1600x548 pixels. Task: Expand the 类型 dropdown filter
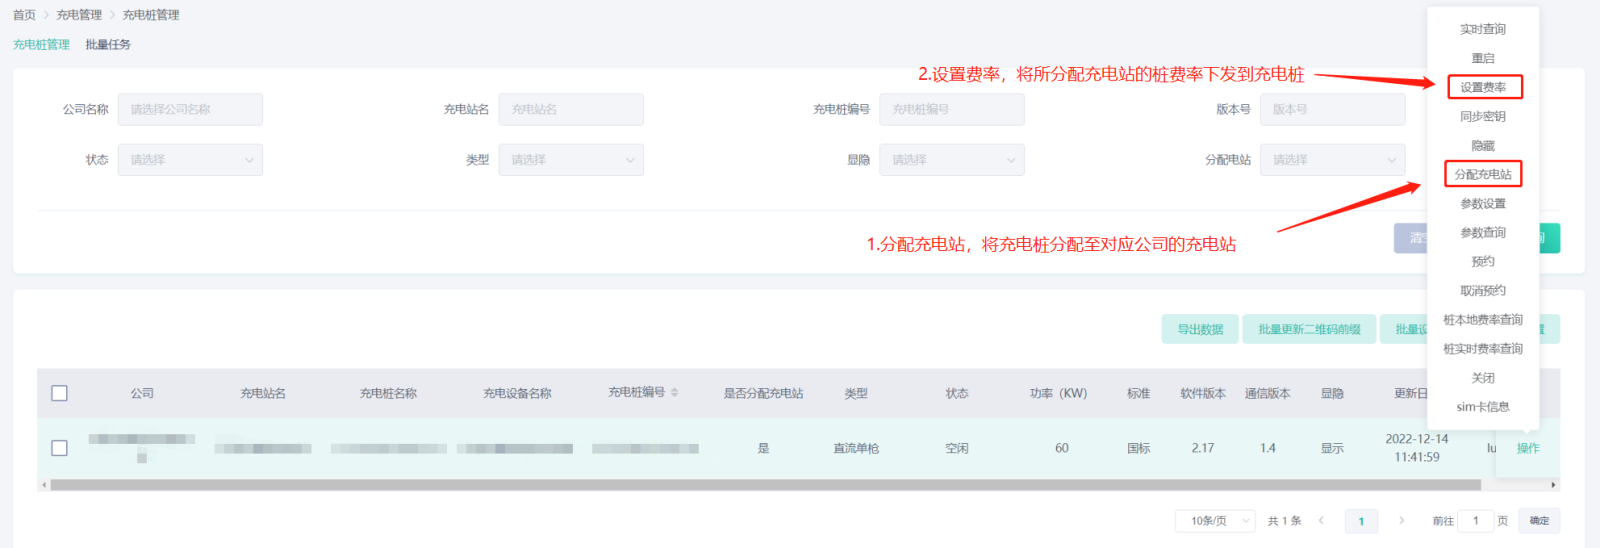coord(571,160)
